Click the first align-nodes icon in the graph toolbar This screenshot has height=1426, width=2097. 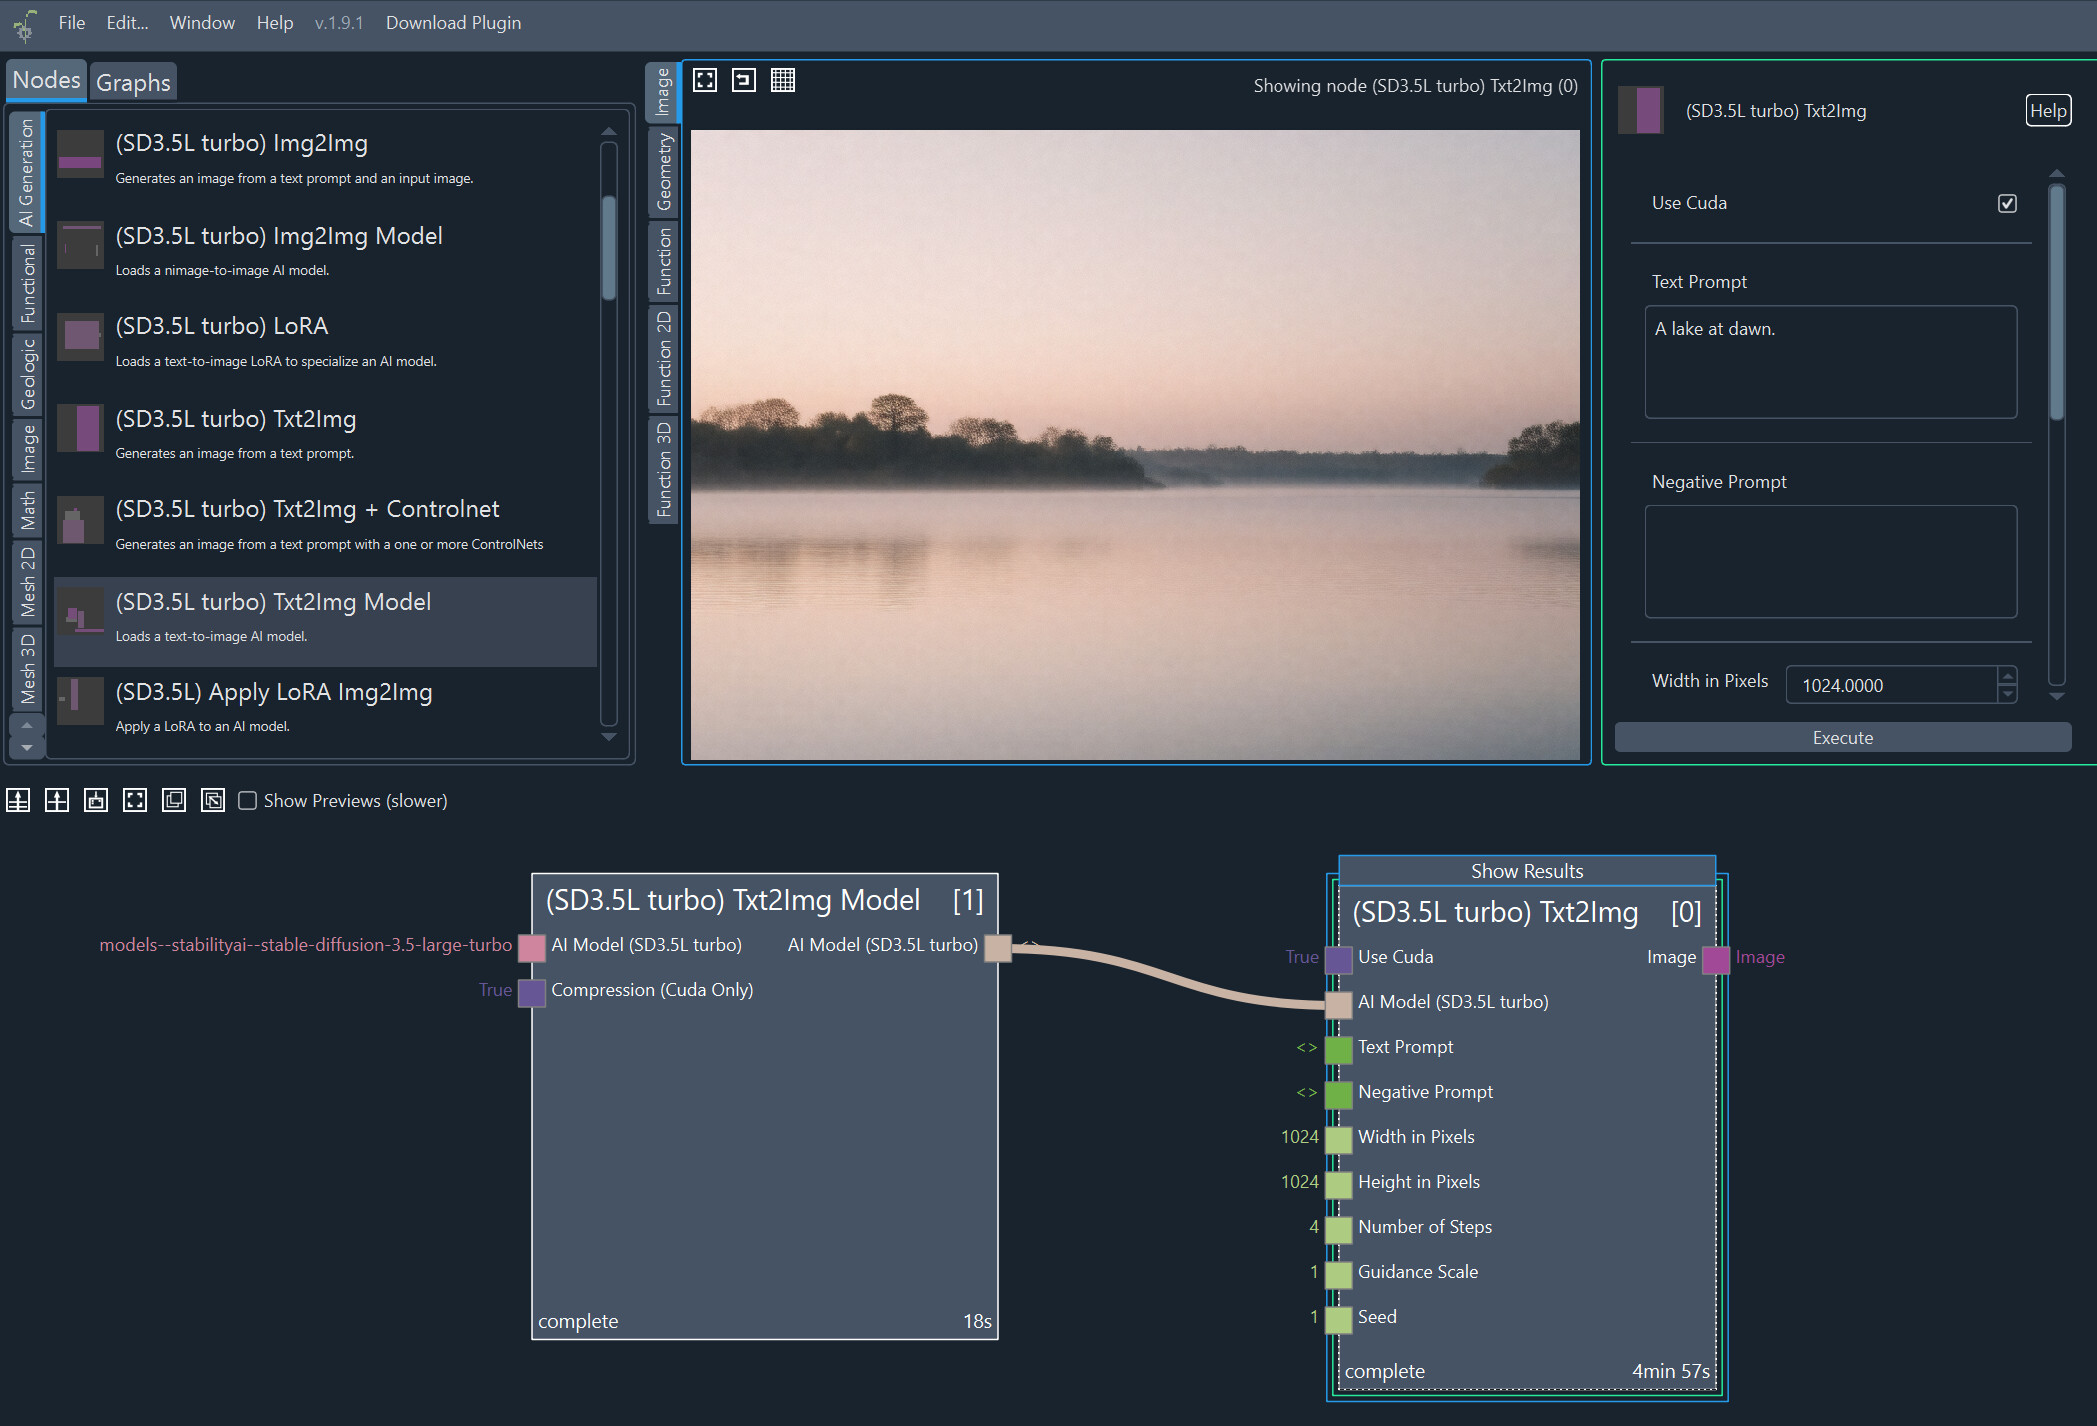click(x=17, y=800)
